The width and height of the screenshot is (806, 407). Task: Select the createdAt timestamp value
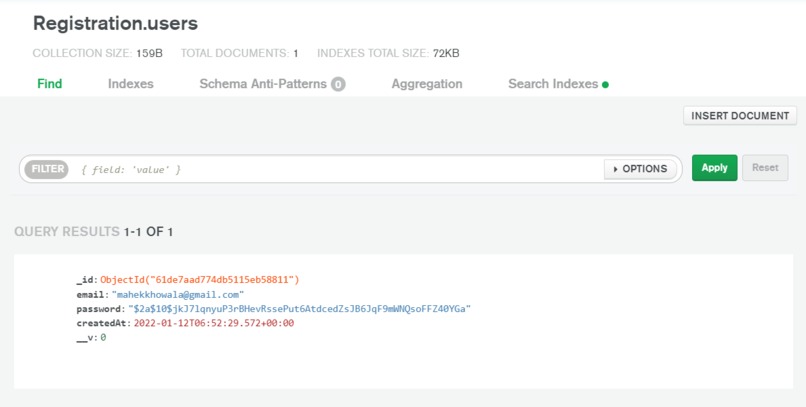tap(214, 323)
